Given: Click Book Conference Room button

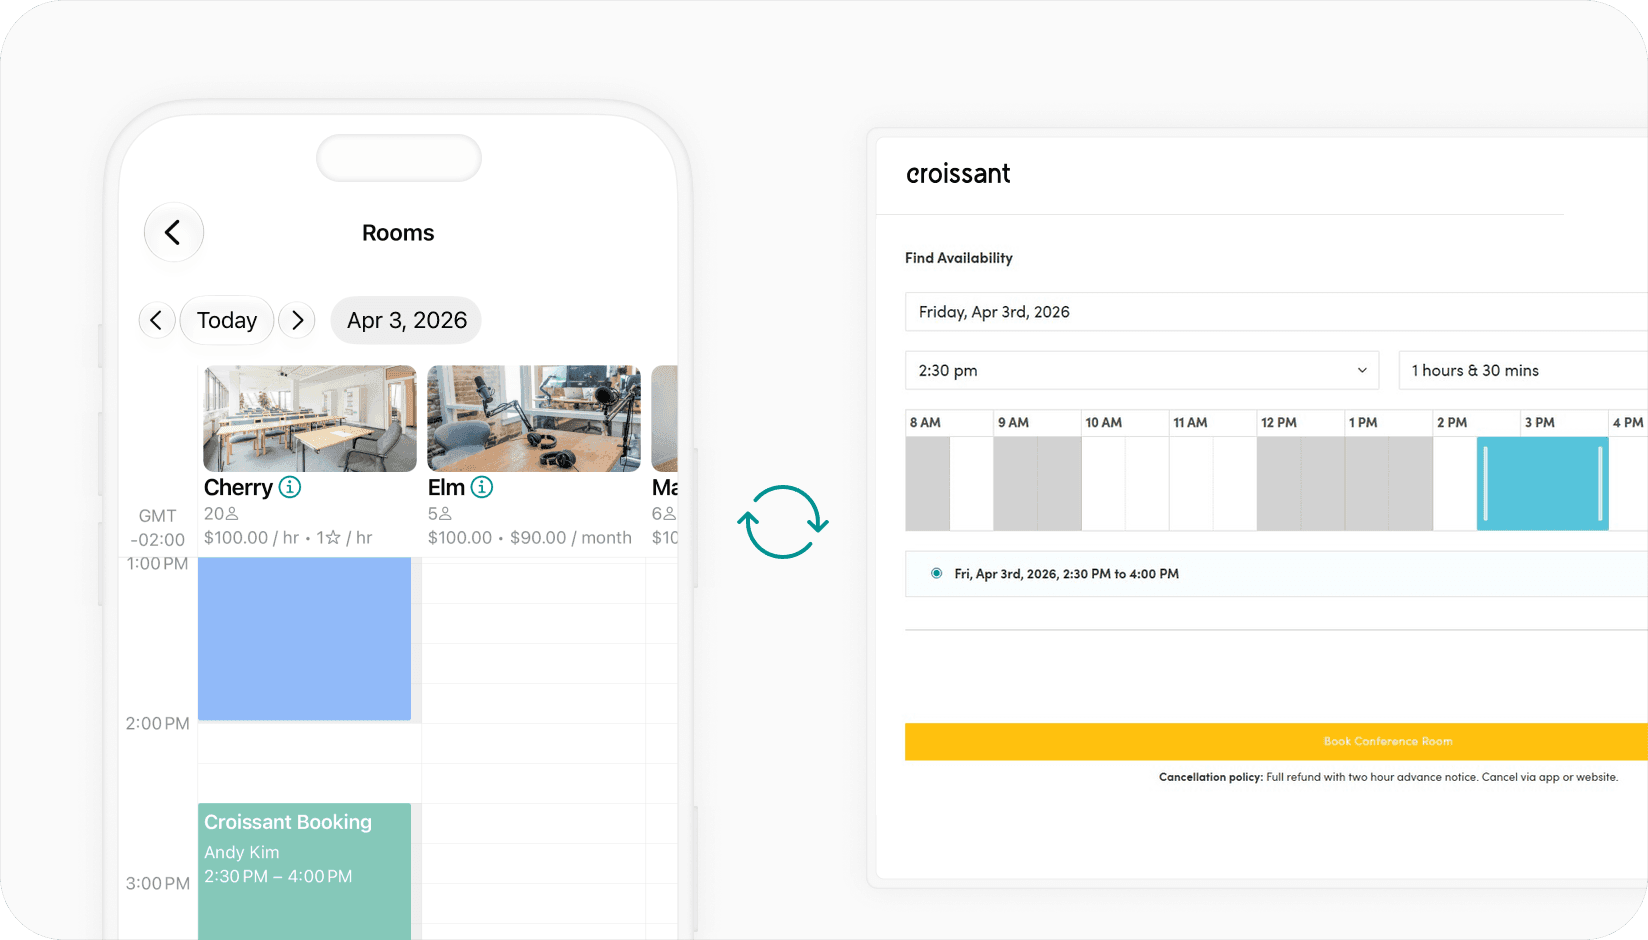Looking at the screenshot, I should (x=1276, y=741).
